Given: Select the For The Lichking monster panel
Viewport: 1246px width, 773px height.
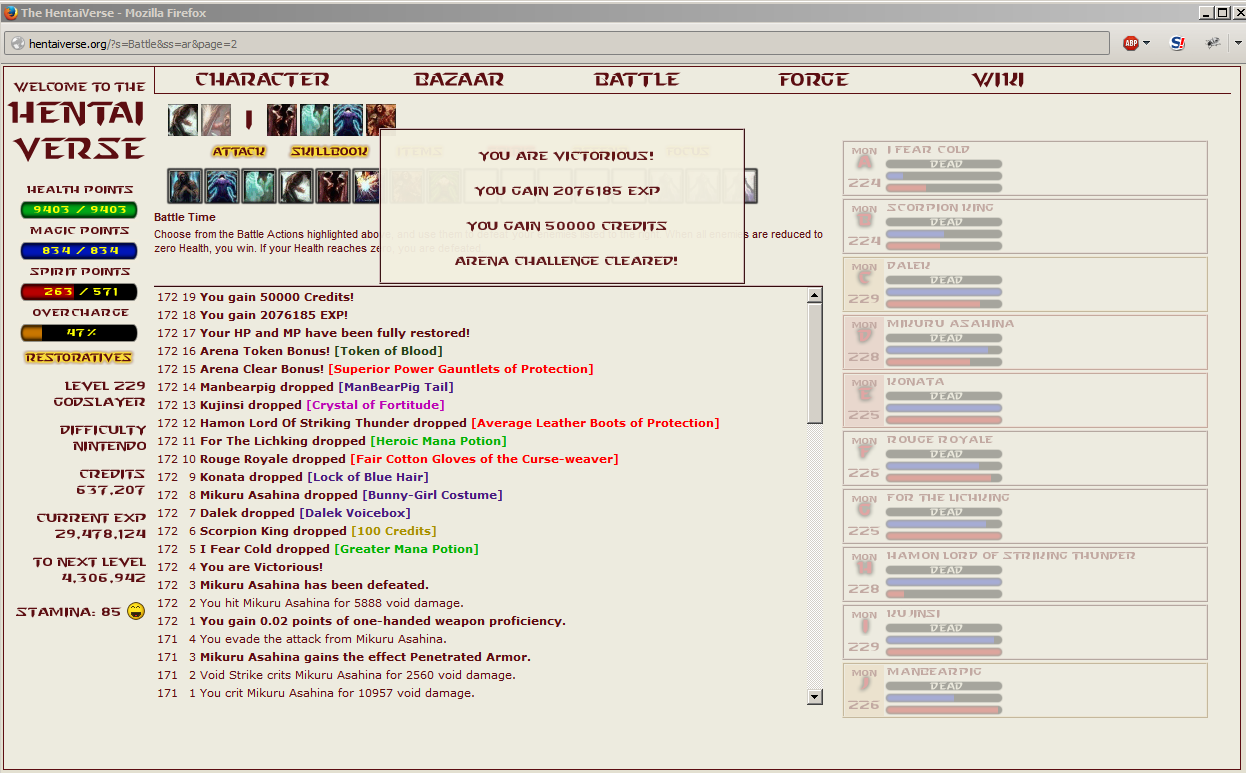Looking at the screenshot, I should (x=1025, y=516).
